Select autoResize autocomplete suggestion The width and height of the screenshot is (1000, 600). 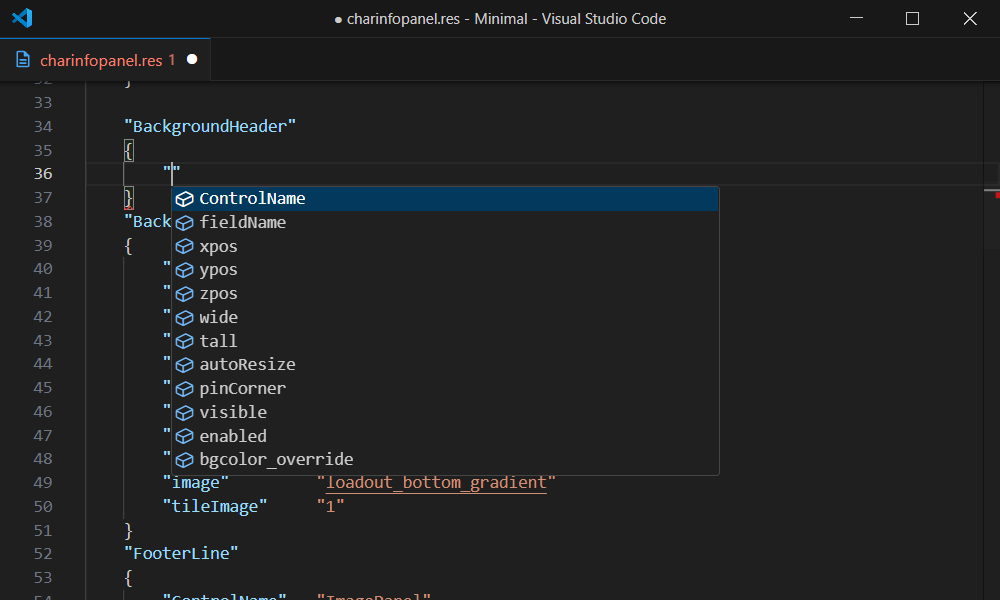click(x=445, y=364)
